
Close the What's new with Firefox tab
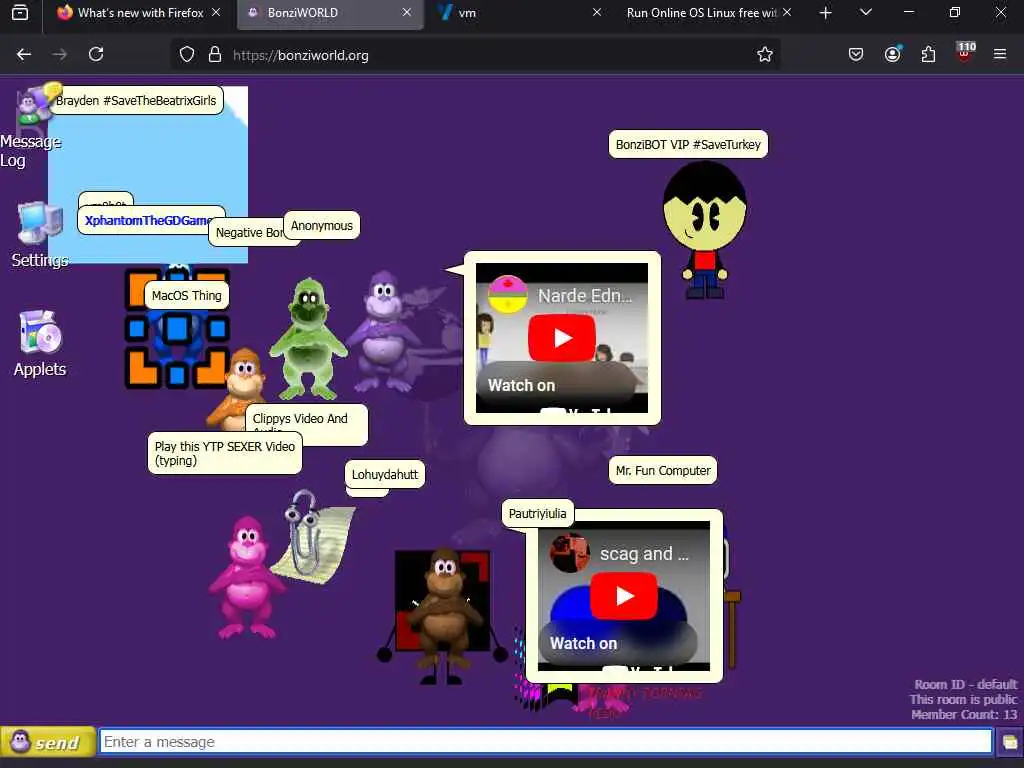coord(216,12)
